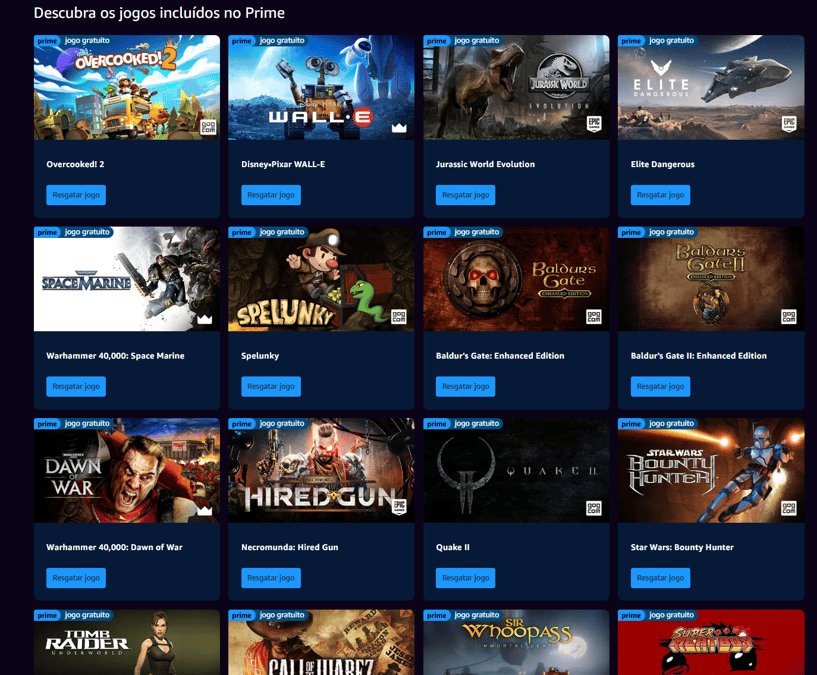Screen dimensions: 817x675
Task: Click the Epic Games icon on Jurassic World Evolution
Action: tap(594, 124)
